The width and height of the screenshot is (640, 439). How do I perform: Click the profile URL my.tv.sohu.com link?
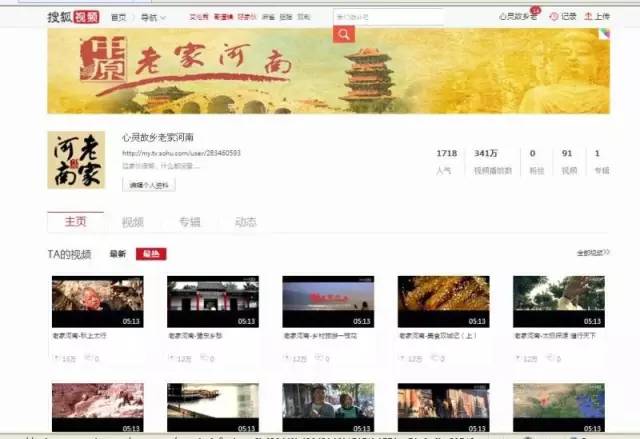(x=181, y=153)
